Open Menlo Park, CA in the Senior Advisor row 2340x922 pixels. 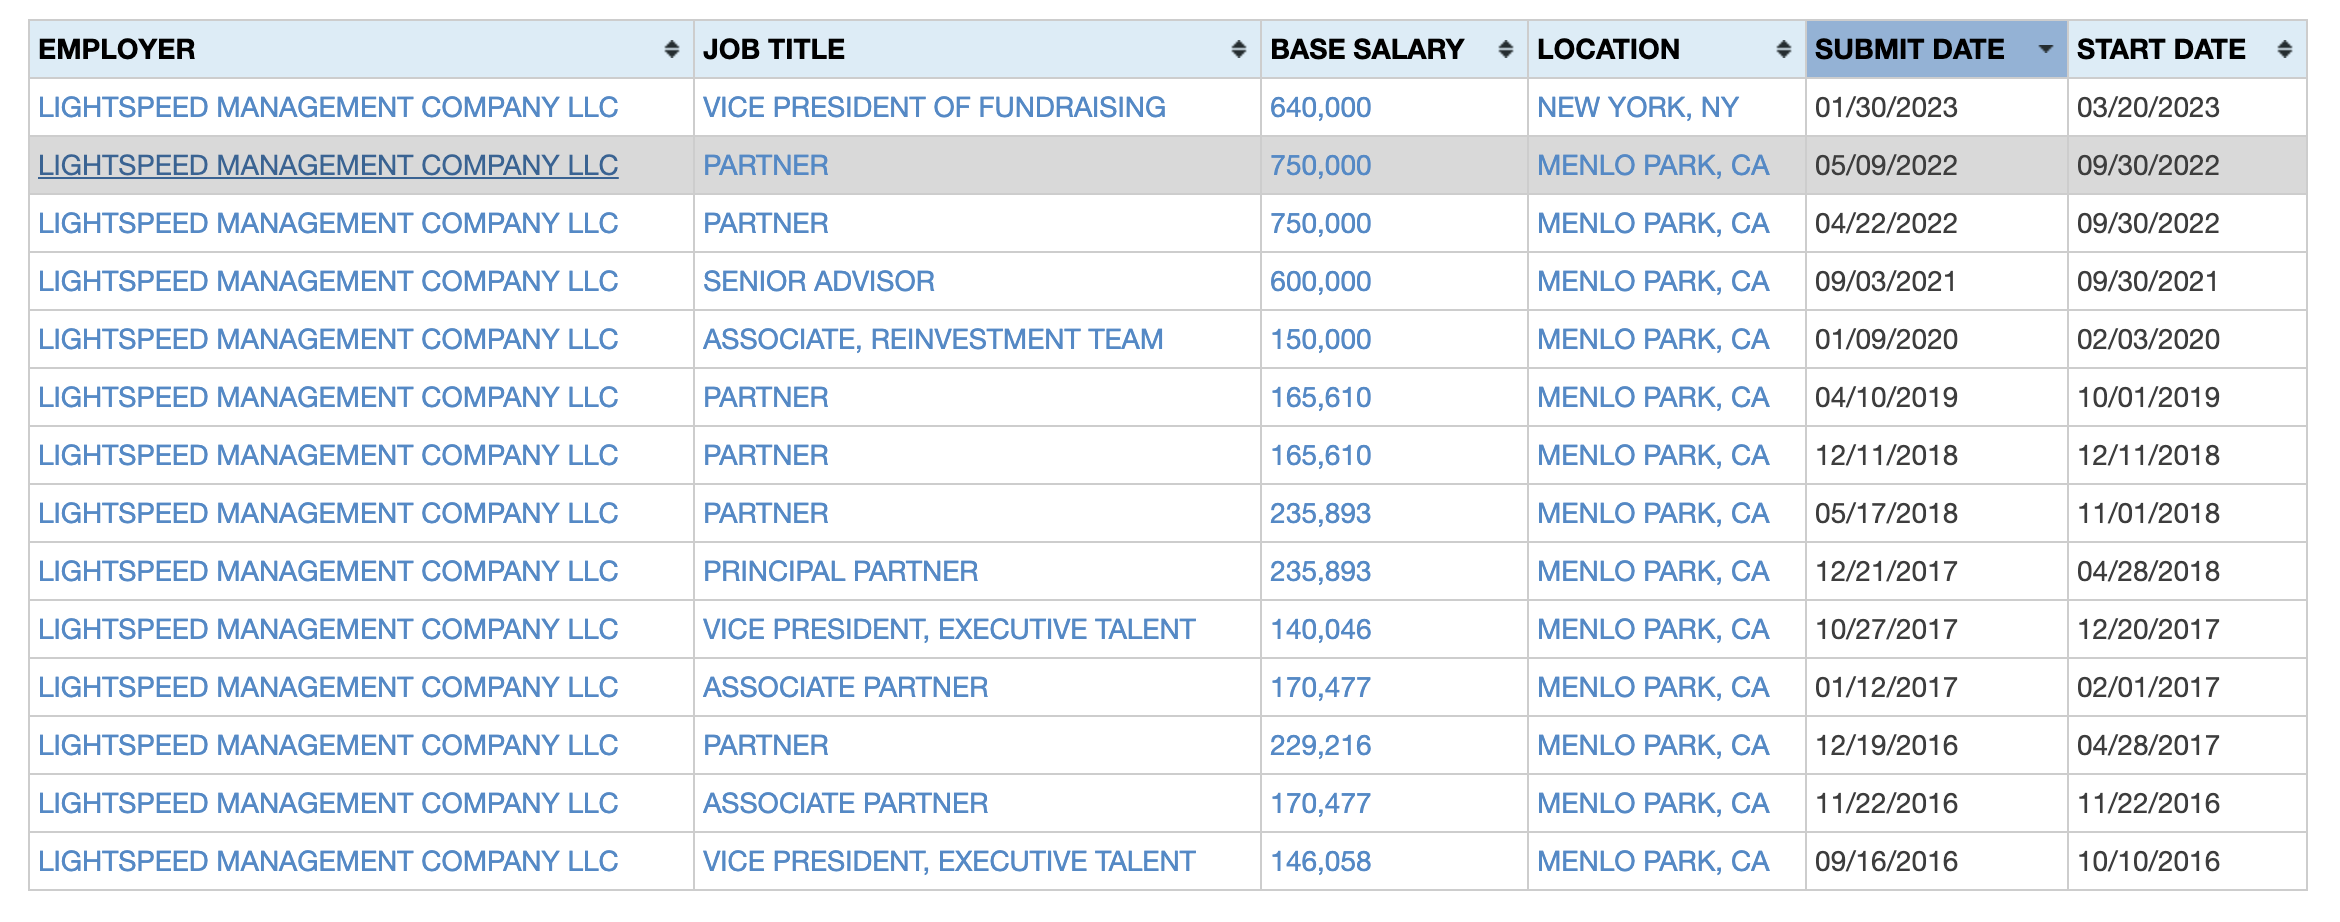pyautogui.click(x=1653, y=281)
